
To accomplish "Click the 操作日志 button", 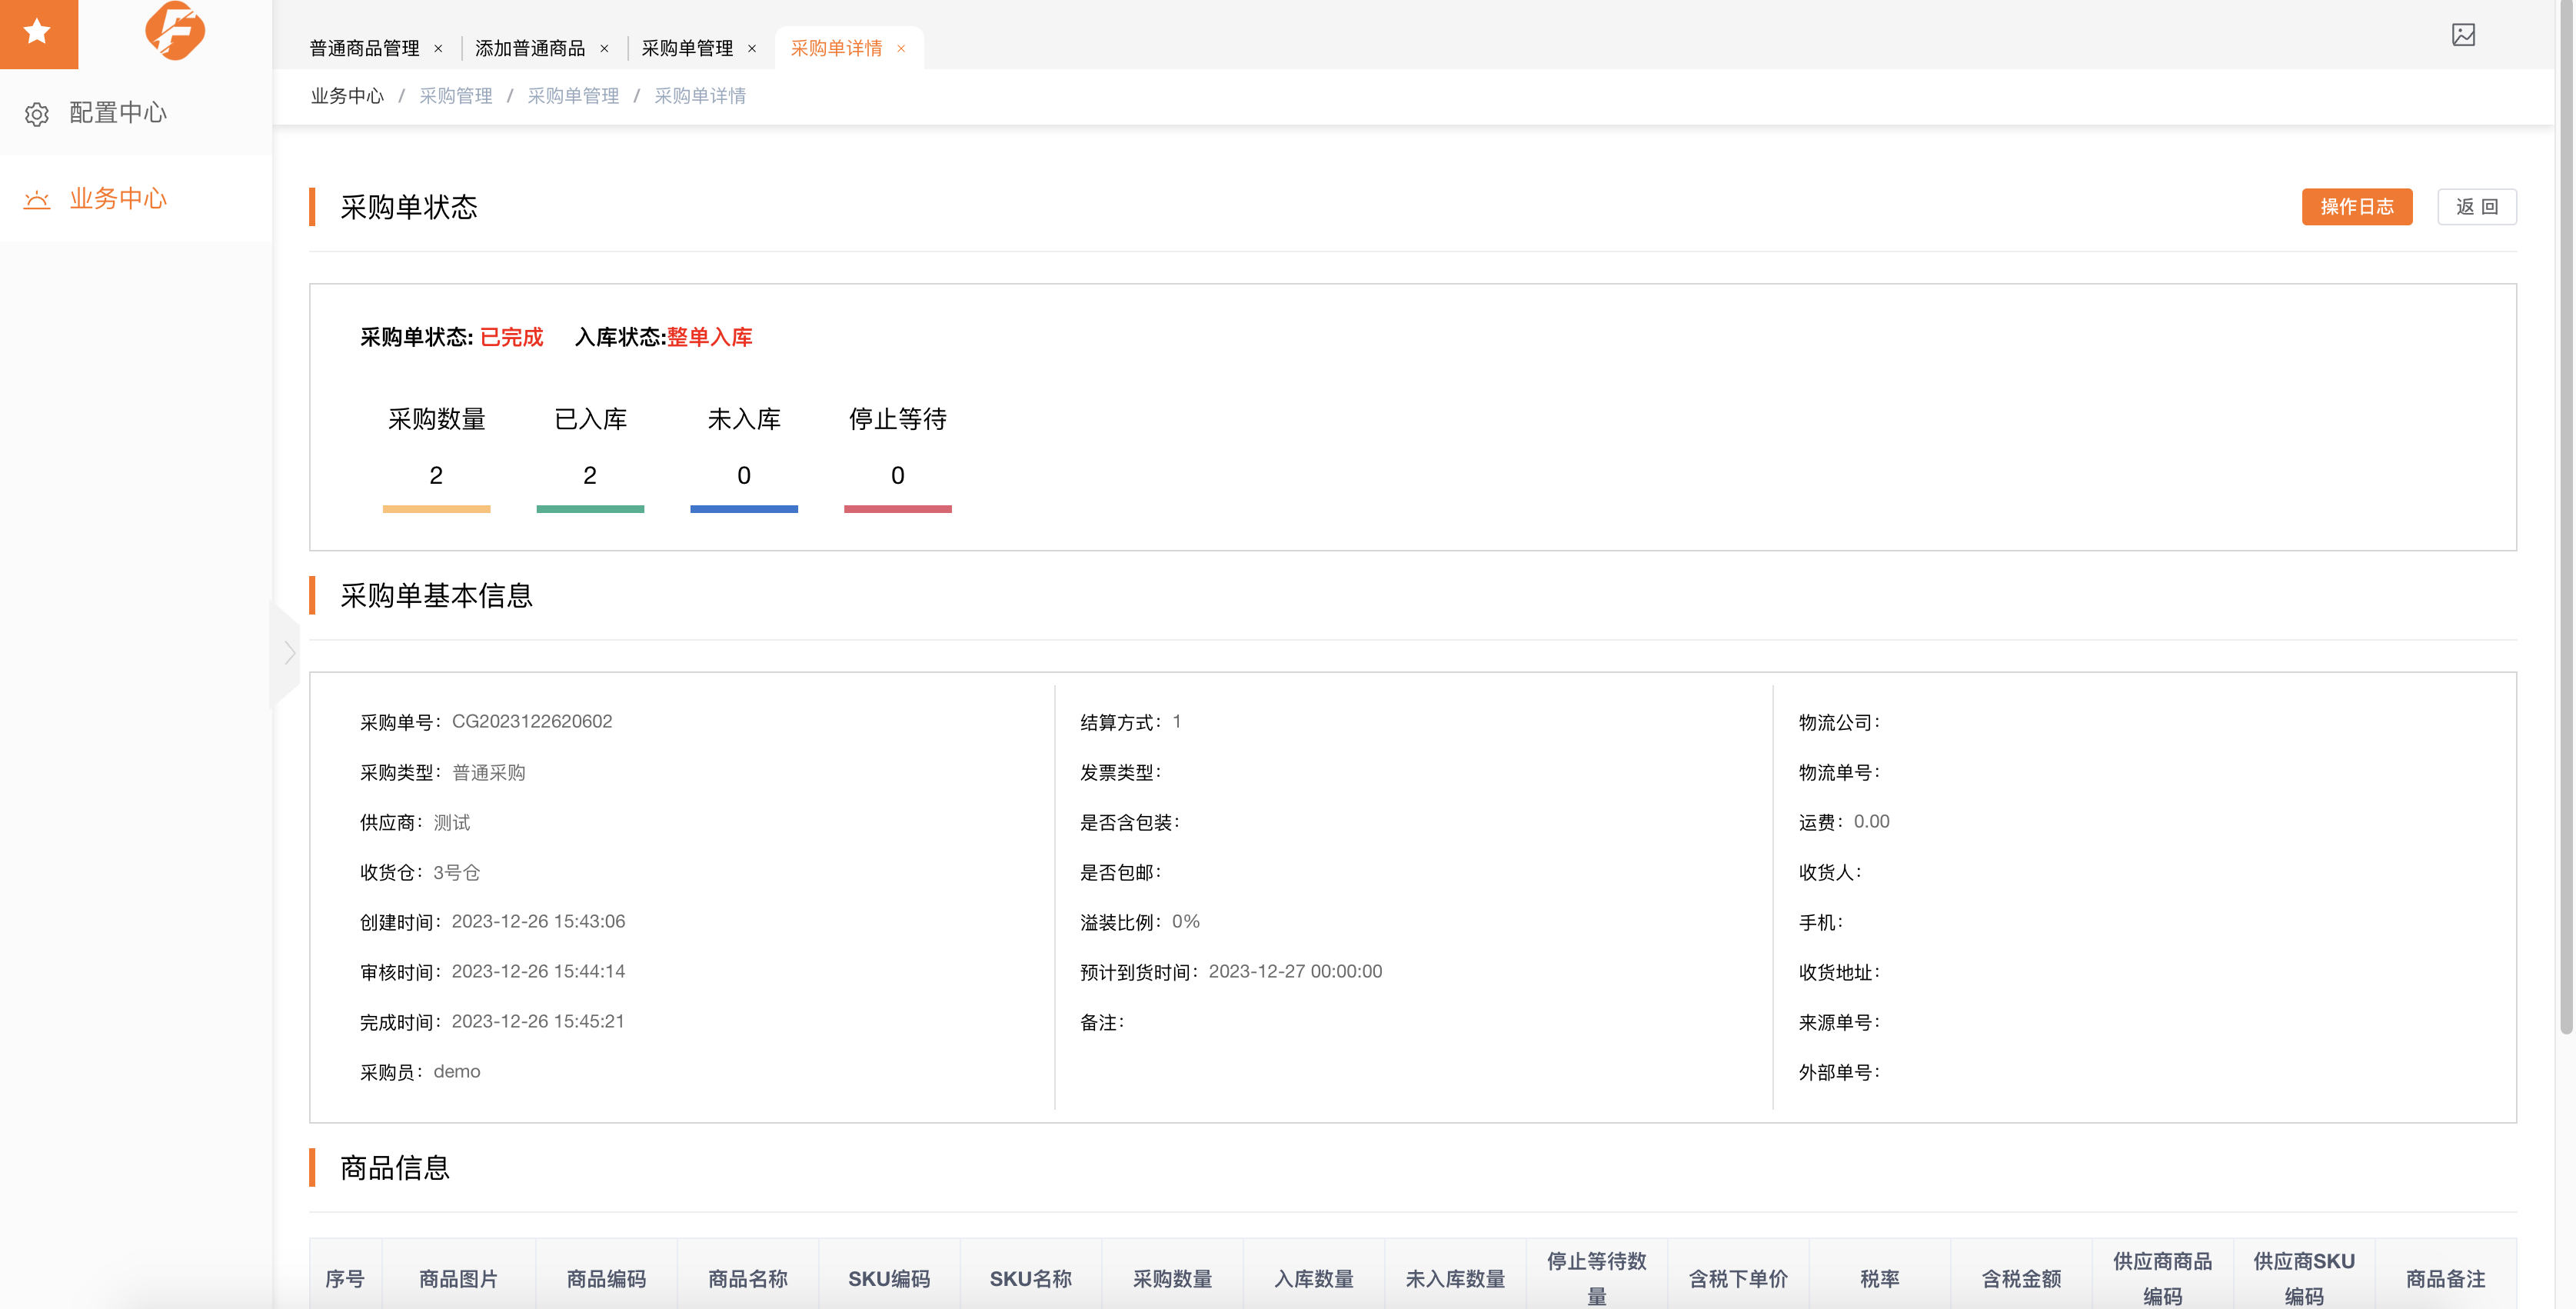I will pos(2357,207).
